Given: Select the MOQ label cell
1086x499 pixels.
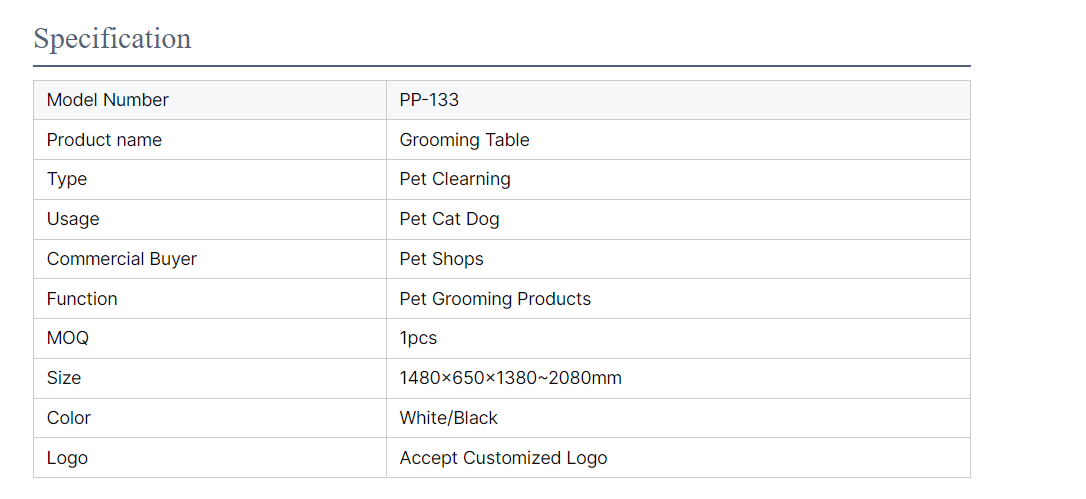Looking at the screenshot, I should [x=210, y=339].
